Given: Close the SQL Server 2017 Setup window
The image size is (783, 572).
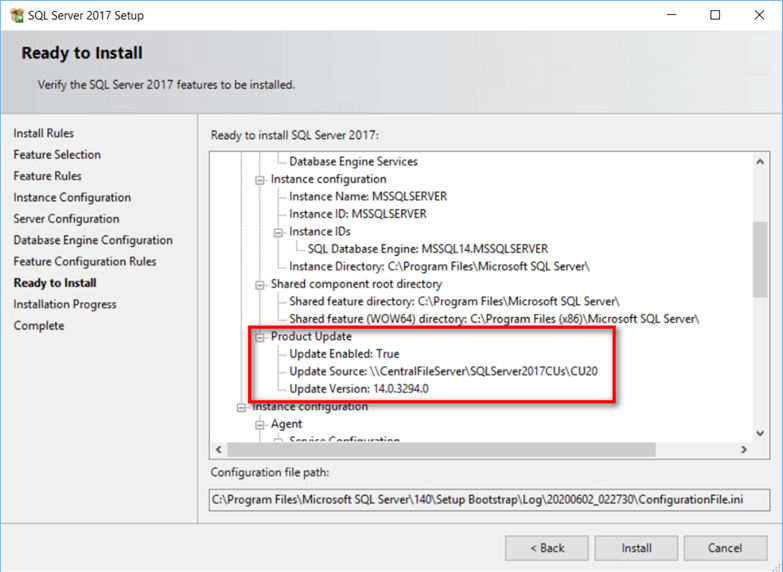Looking at the screenshot, I should coord(759,15).
